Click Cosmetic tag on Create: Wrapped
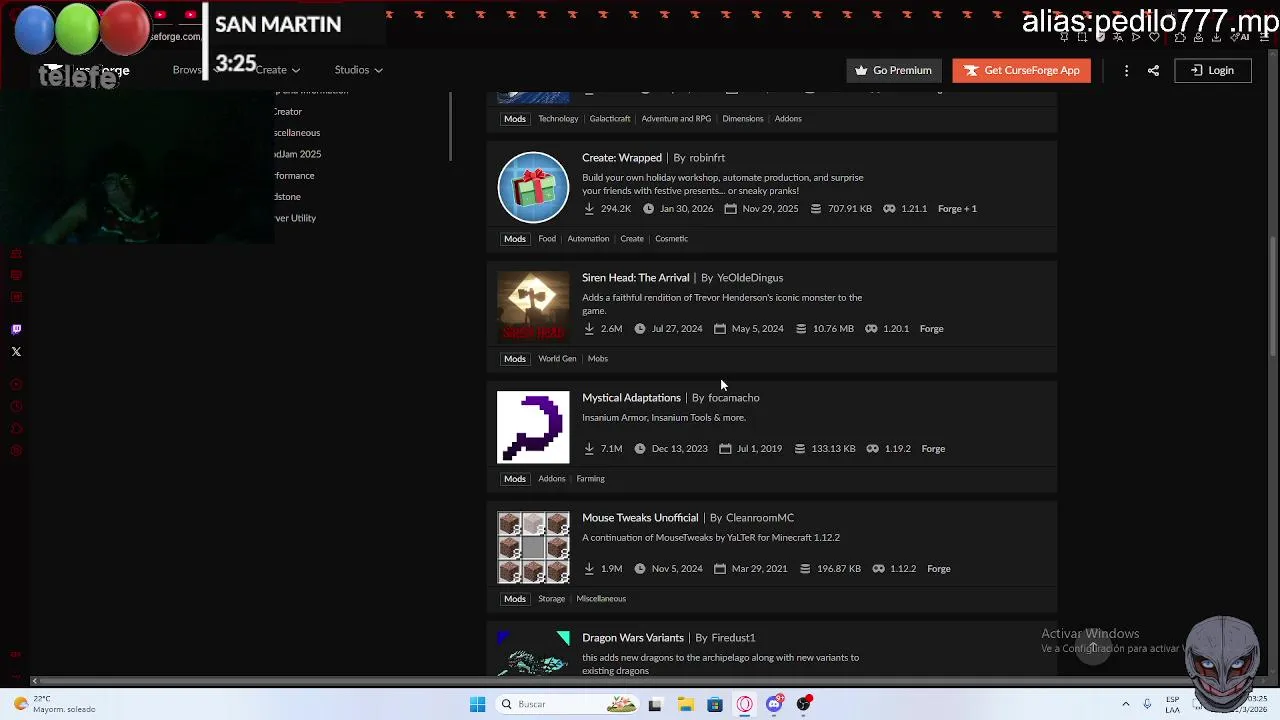 pyautogui.click(x=671, y=239)
